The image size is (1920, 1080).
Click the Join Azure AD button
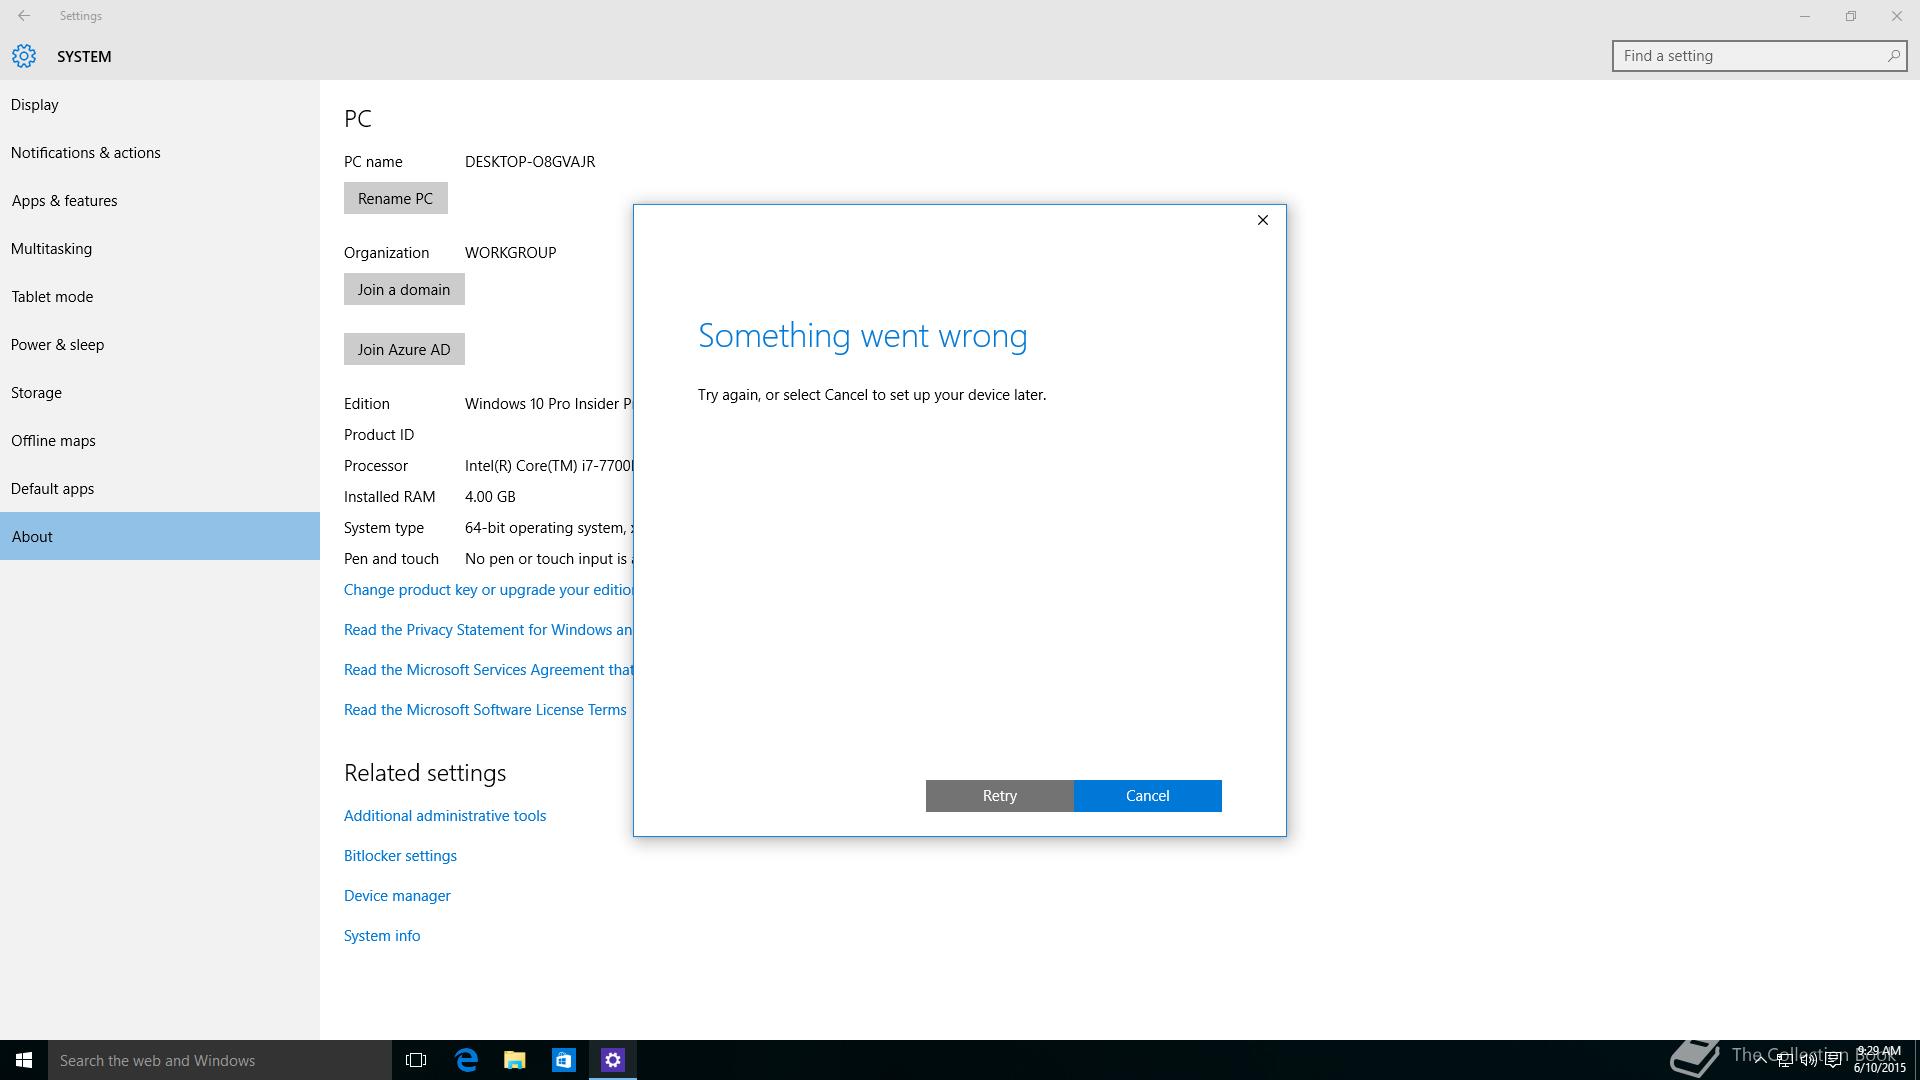tap(404, 349)
